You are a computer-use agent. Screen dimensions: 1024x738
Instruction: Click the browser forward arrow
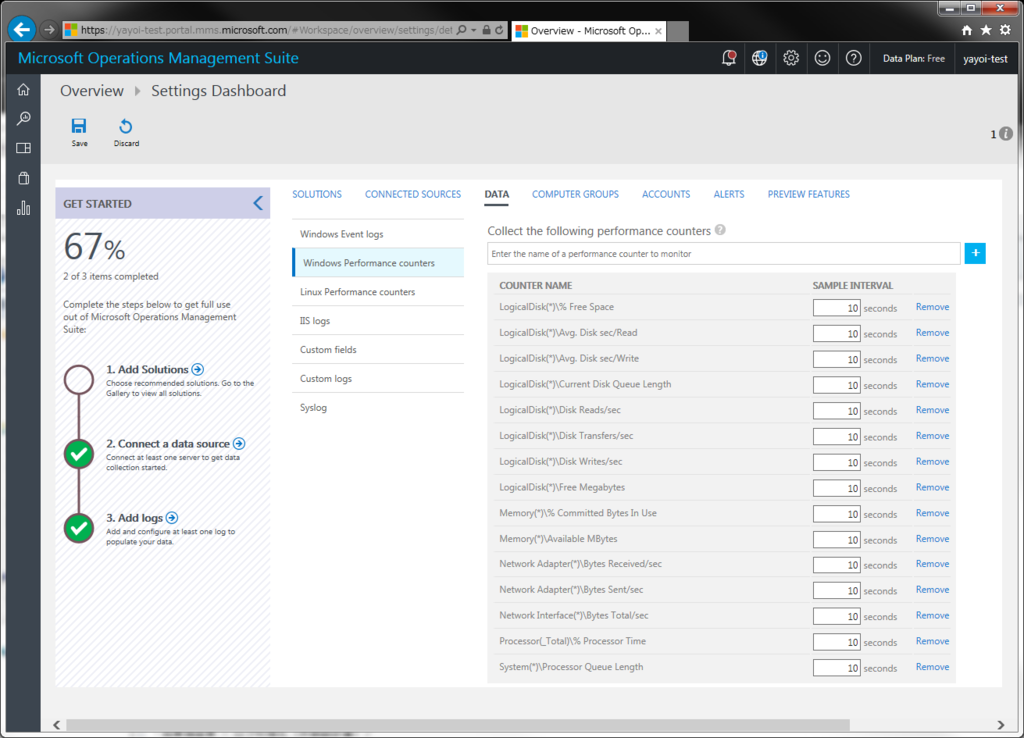pos(49,30)
